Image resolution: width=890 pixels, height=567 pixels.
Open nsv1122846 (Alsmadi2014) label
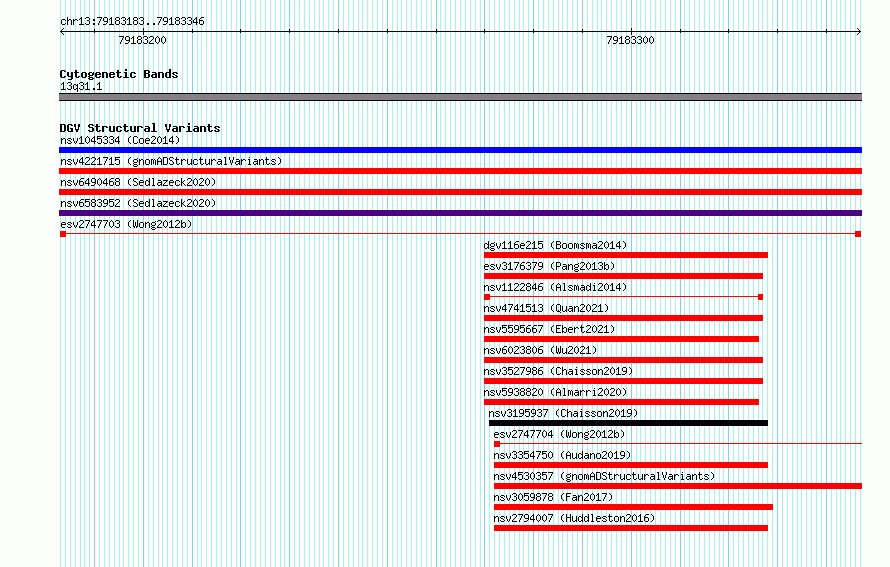pyautogui.click(x=555, y=287)
